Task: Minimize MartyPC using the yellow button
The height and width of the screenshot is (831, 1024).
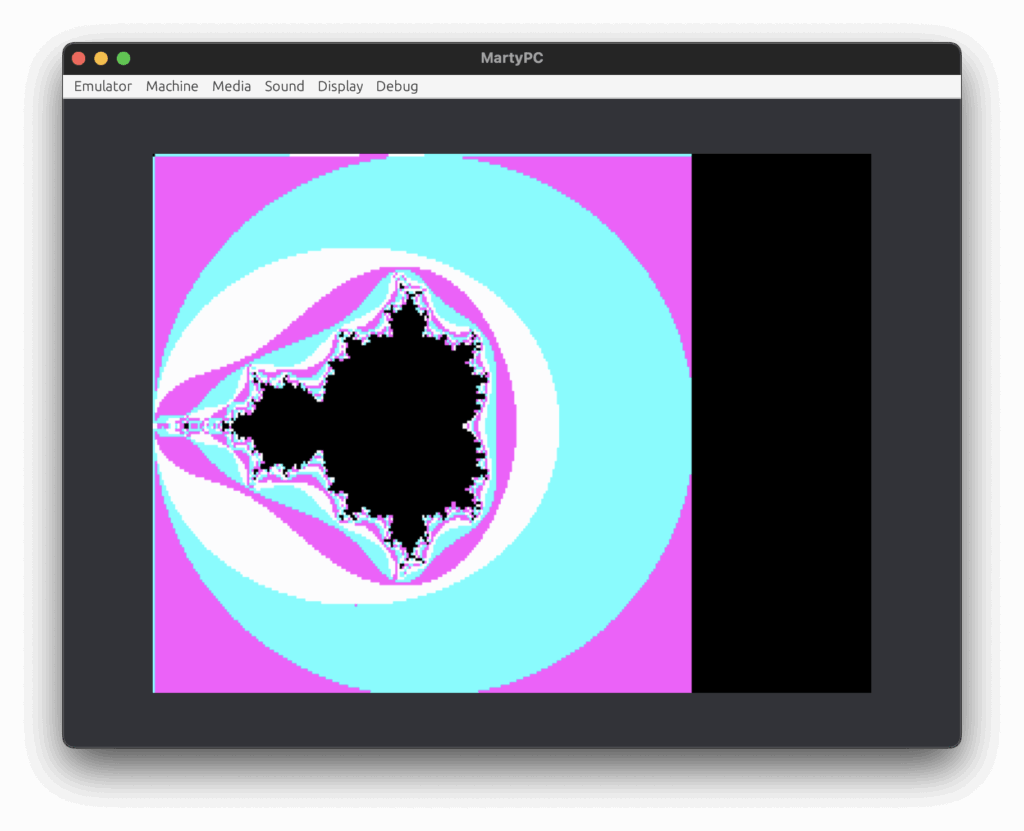Action: pyautogui.click(x=101, y=58)
